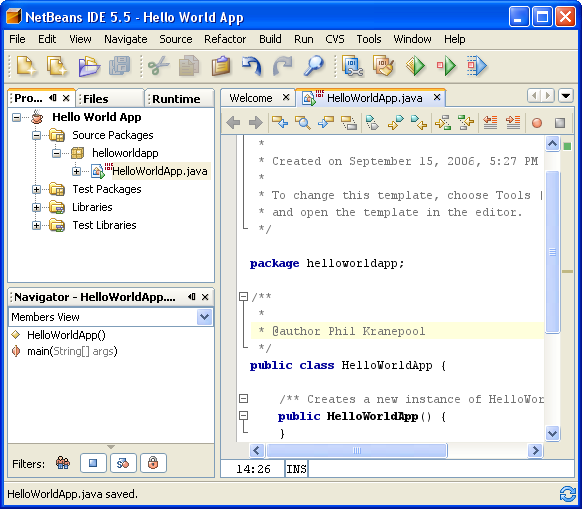The image size is (582, 509).
Task: Expand the HelloWorldApp.java tree node
Action: click(76, 171)
